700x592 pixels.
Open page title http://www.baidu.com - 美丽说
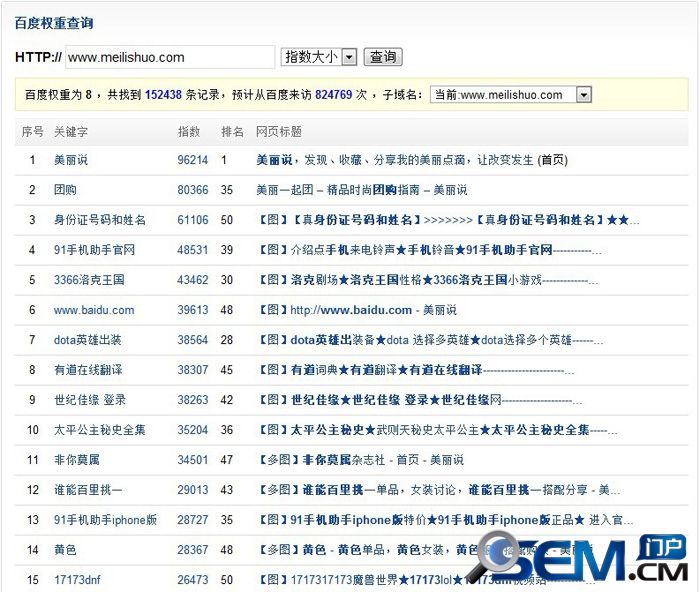coord(356,310)
